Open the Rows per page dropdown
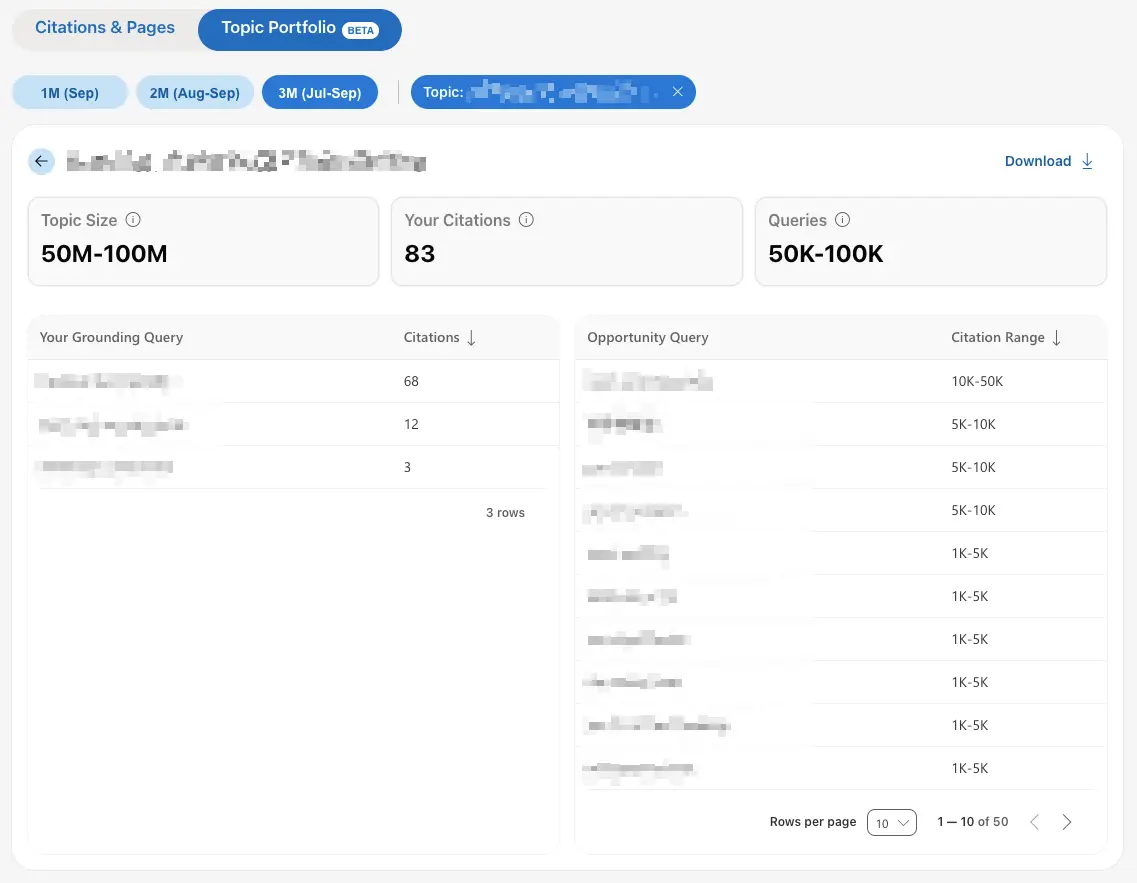This screenshot has height=883, width=1137. [892, 823]
